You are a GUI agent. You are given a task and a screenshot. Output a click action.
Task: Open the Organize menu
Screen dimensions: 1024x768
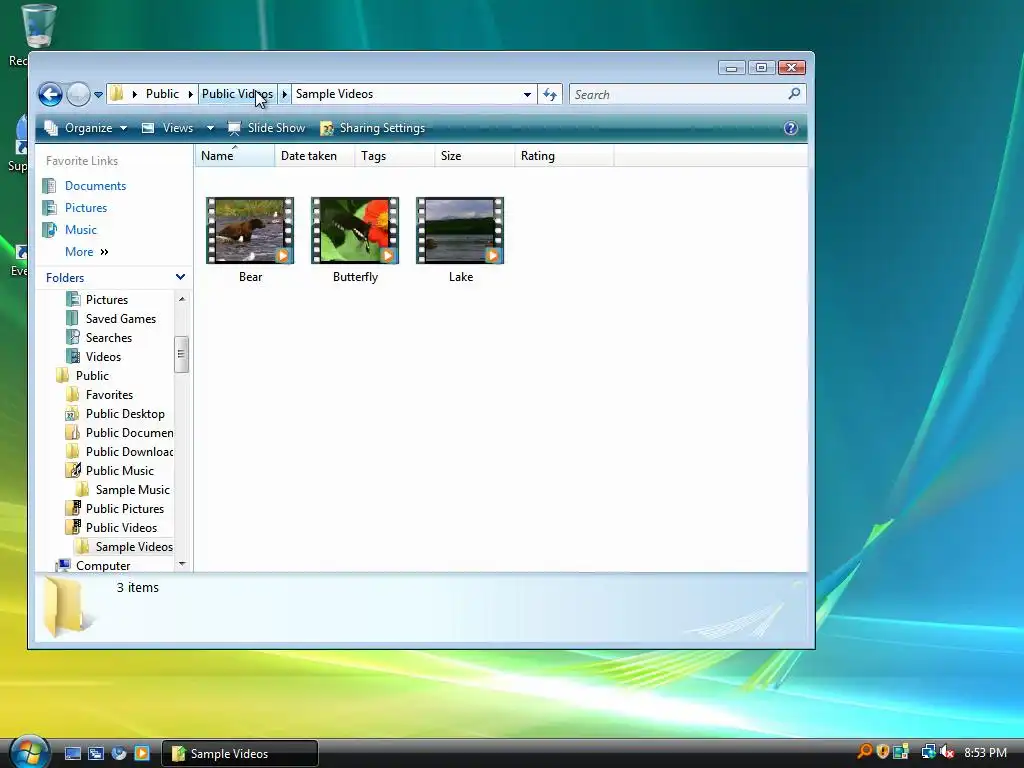tap(86, 128)
